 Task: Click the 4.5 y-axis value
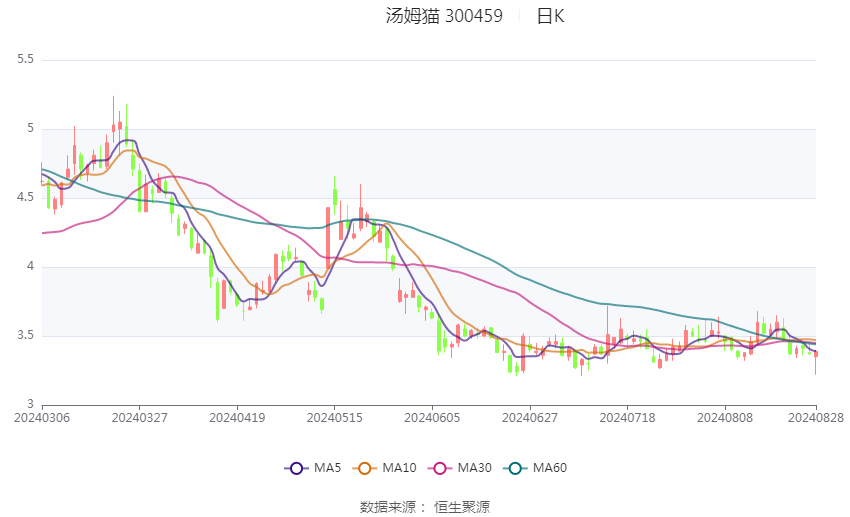click(25, 197)
